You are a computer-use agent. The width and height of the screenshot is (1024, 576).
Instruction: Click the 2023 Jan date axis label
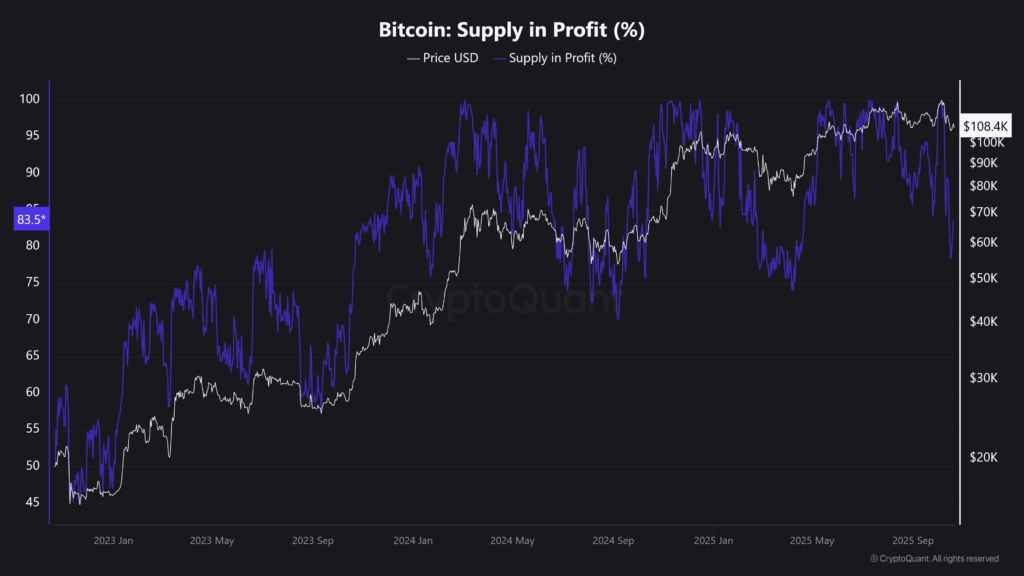113,541
